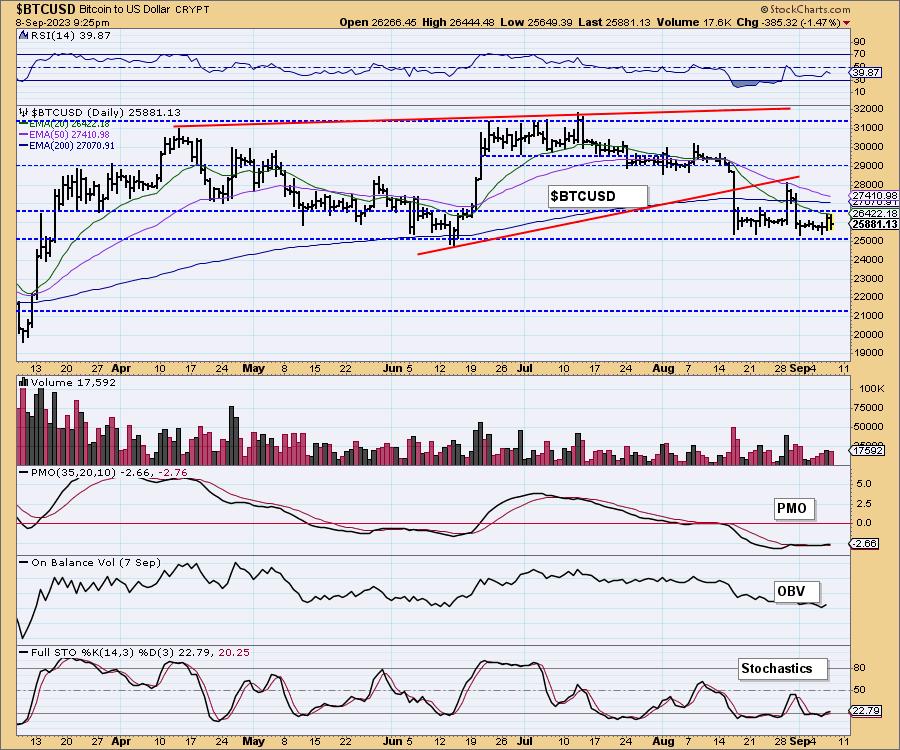Click the 39.87 RSI axis value tag
Viewport: 900px width, 750px height.
coord(866,72)
